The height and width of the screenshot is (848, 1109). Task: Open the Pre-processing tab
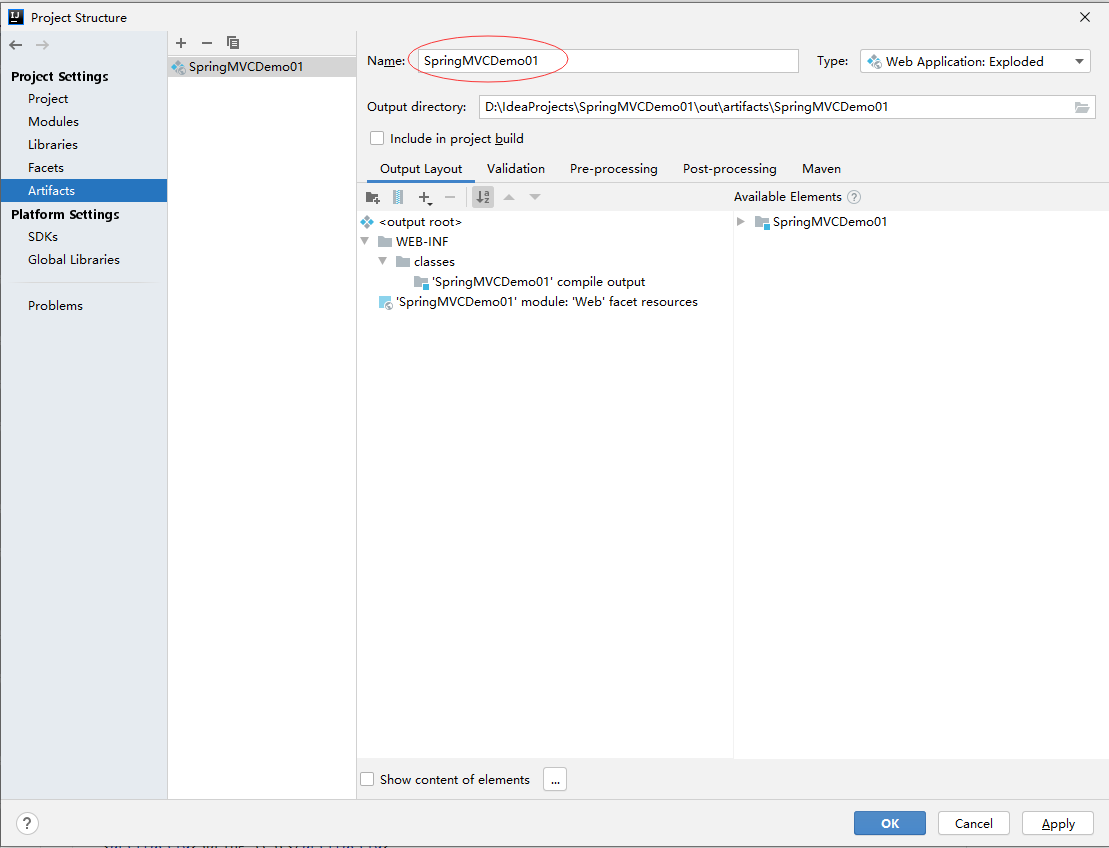pos(613,169)
